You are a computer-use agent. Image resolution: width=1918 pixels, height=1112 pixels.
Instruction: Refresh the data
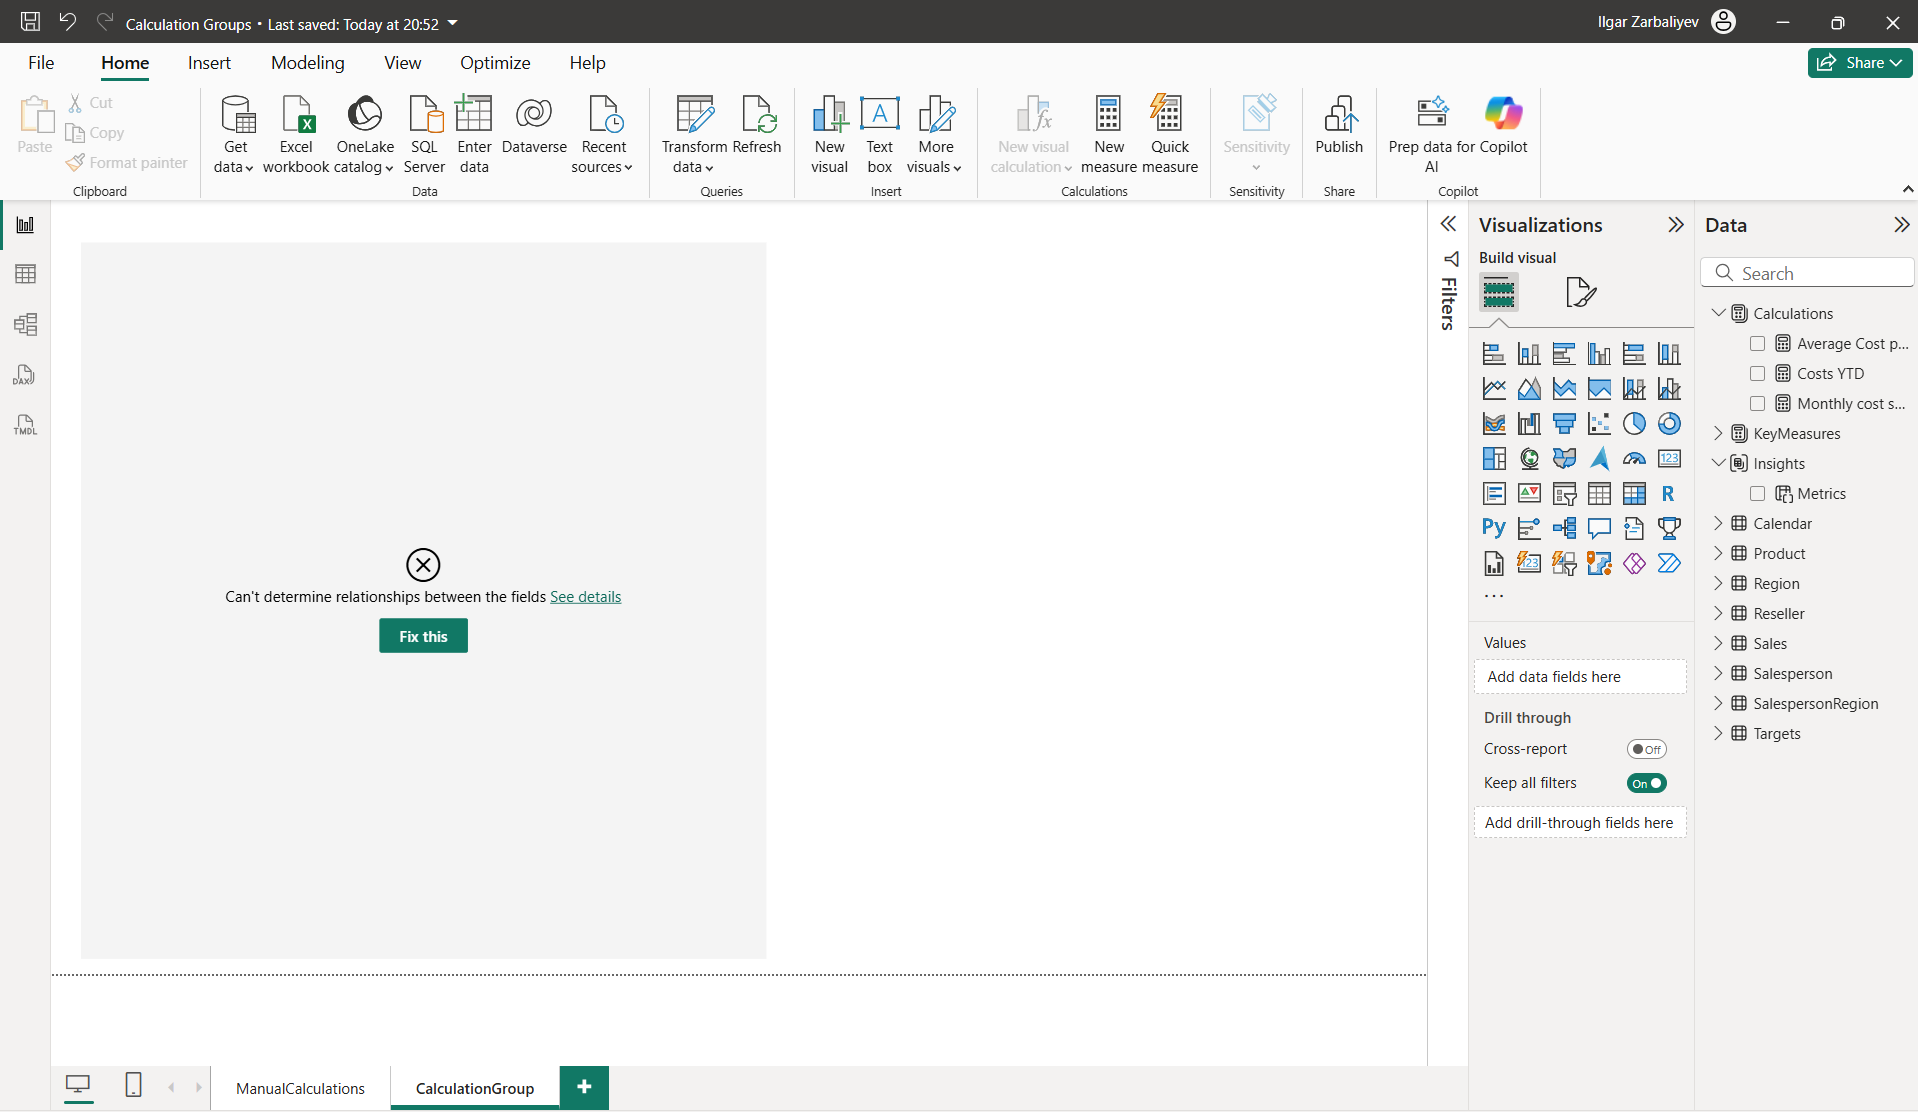757,126
